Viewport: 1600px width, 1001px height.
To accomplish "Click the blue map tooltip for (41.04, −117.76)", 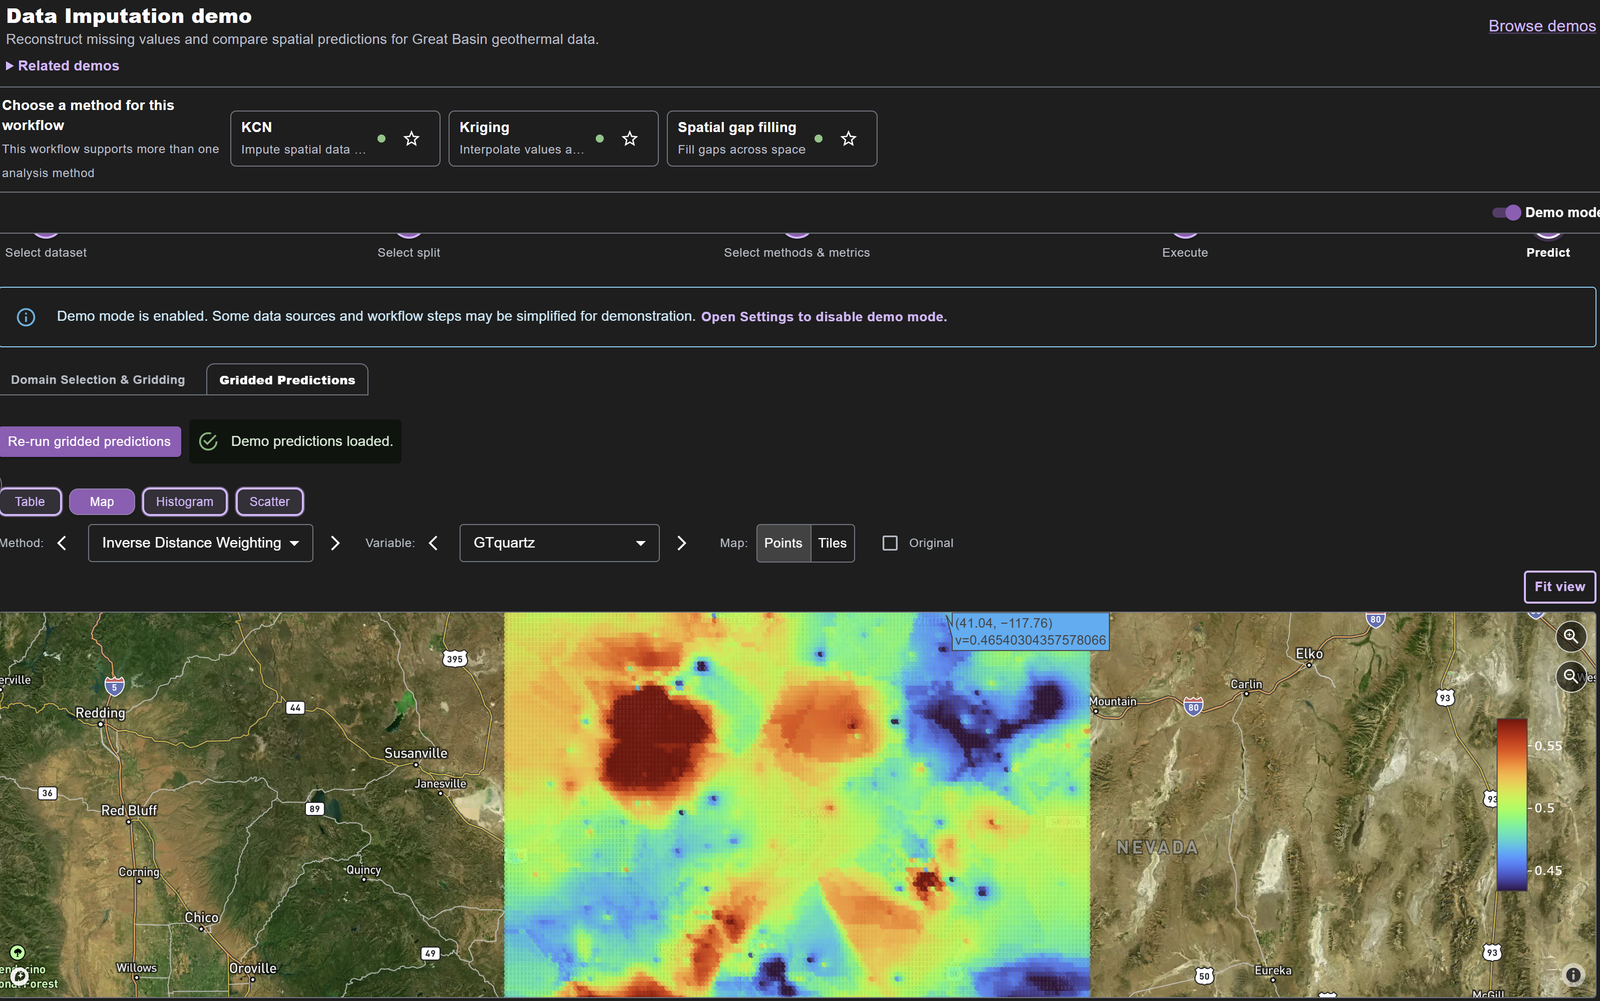I will pos(1030,632).
